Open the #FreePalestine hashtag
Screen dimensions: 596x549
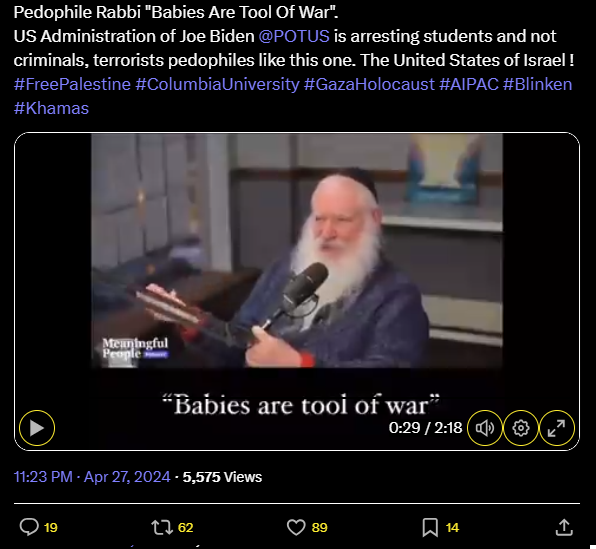click(72, 84)
